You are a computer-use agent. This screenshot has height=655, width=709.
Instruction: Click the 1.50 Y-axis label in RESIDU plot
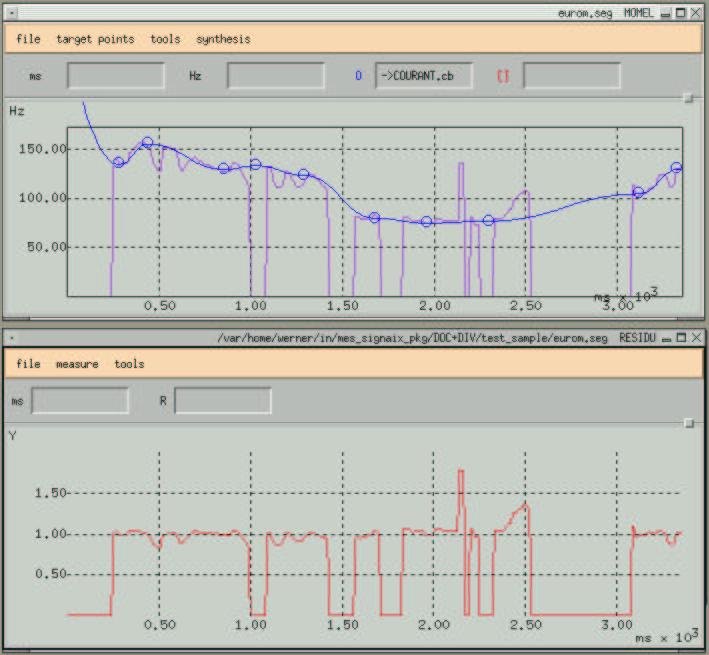point(51,493)
